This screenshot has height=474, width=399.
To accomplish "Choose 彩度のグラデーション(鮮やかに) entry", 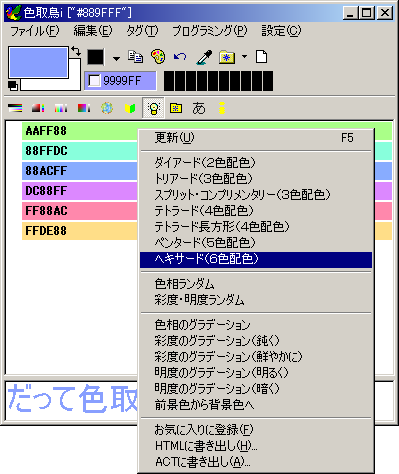I will (256, 357).
